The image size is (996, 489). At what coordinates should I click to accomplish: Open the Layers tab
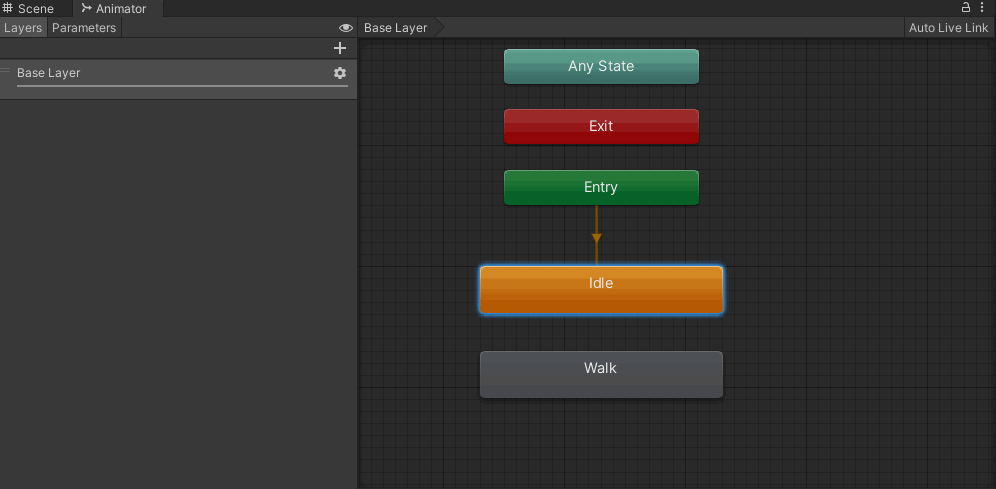point(23,28)
